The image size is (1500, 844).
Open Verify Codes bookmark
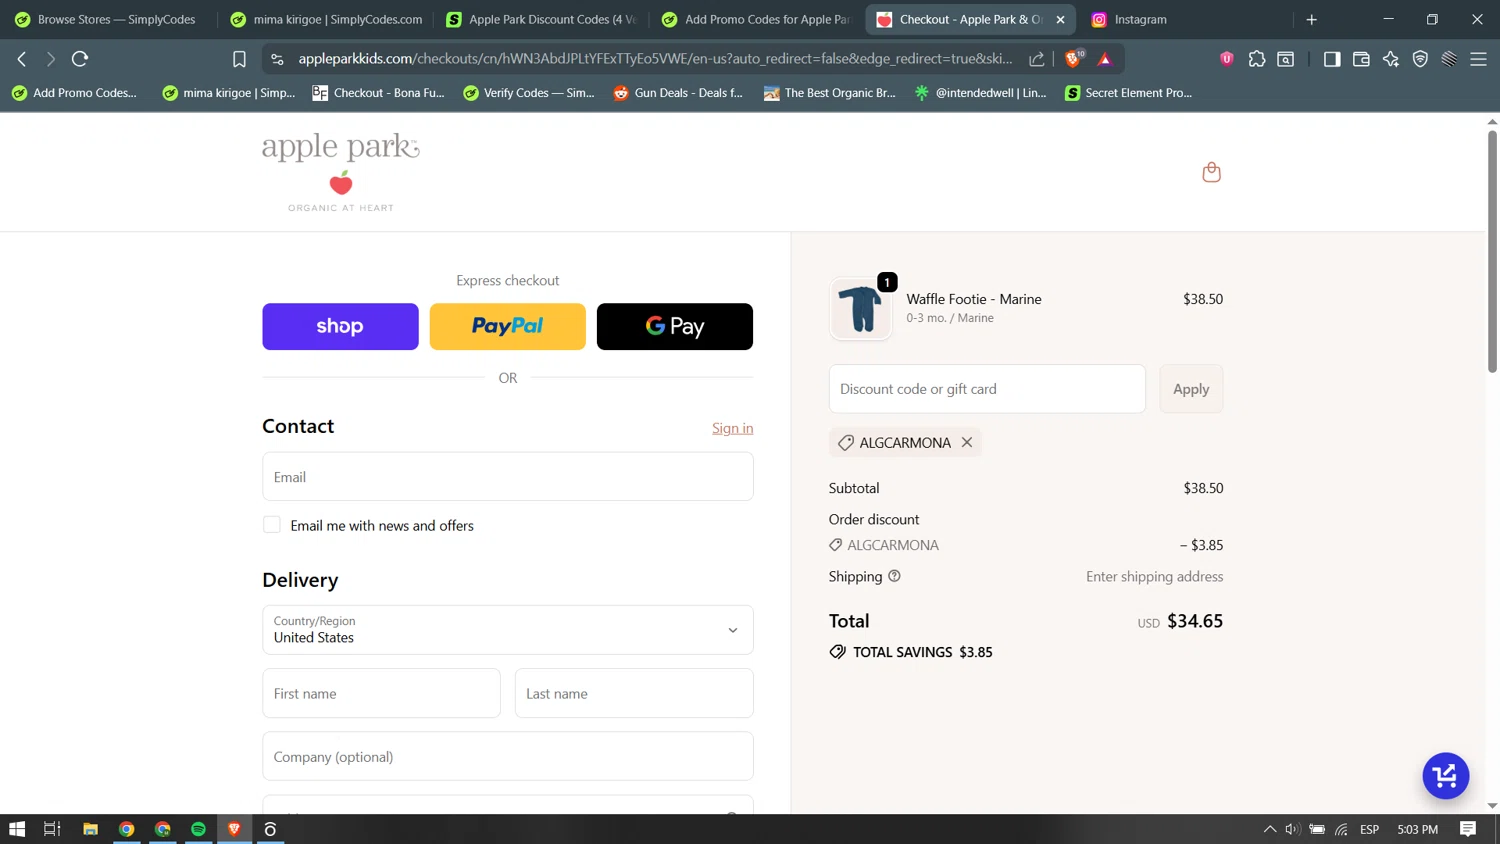pos(529,93)
